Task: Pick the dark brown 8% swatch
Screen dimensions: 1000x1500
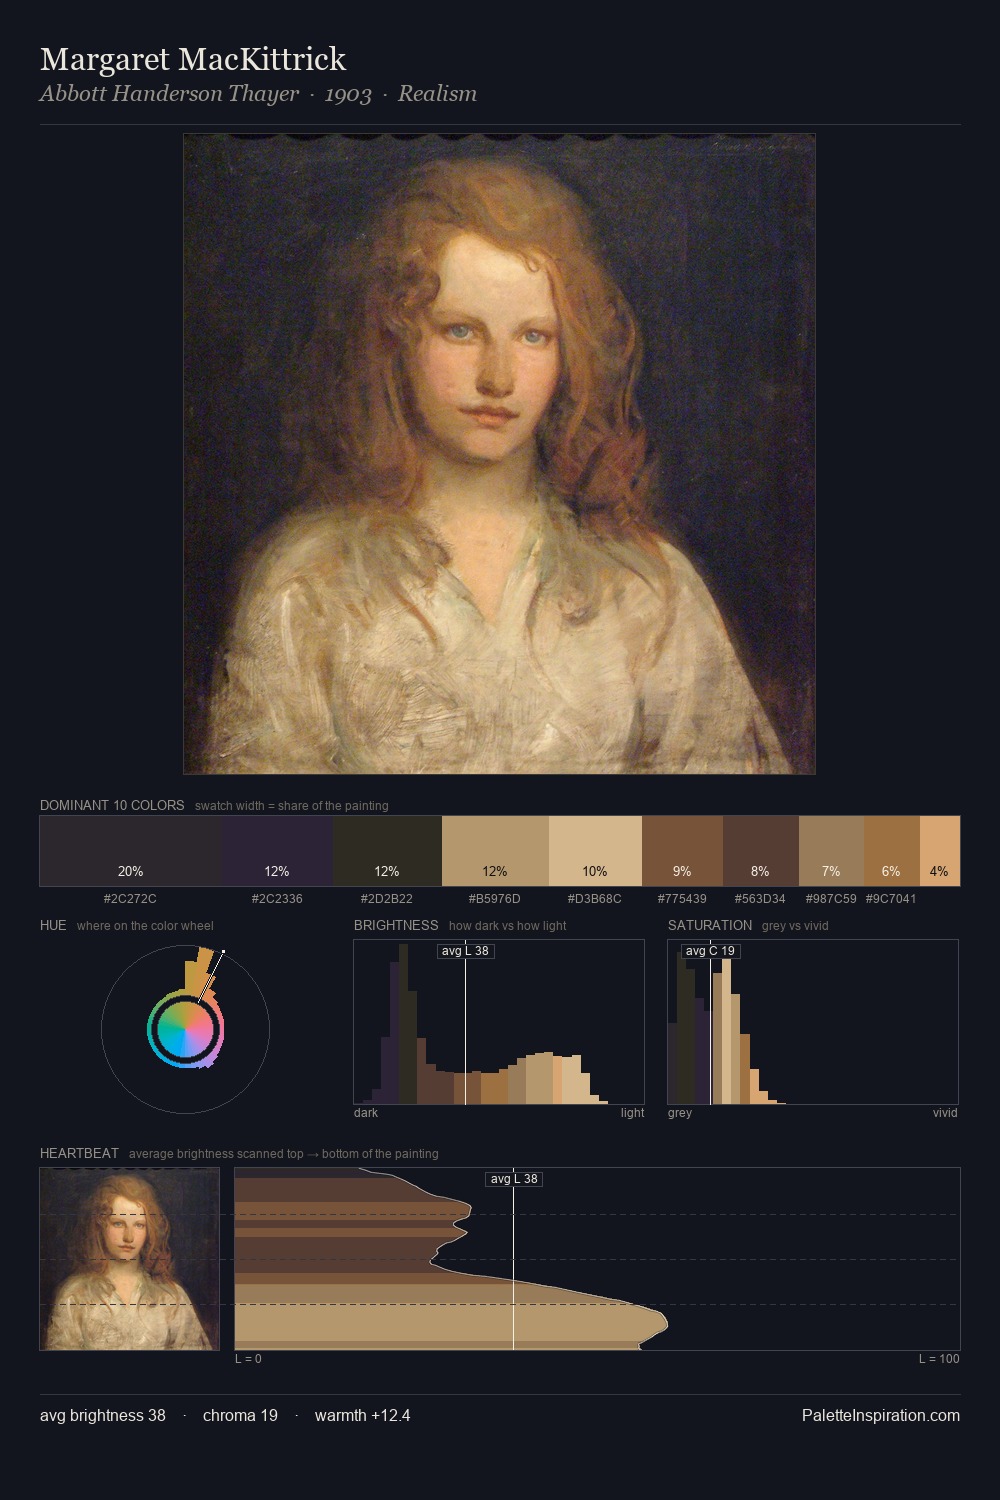Action: tap(761, 851)
